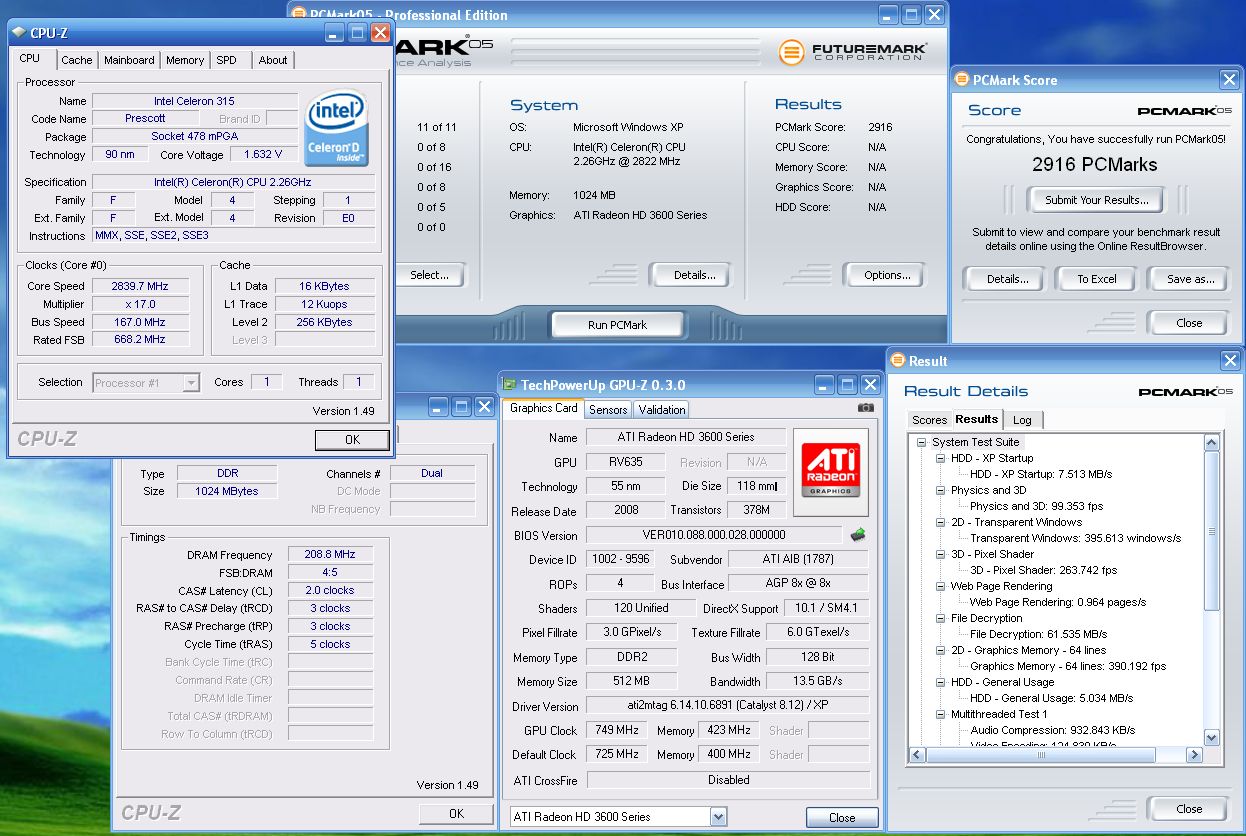Click OK in the front CPU-Z window
The height and width of the screenshot is (836, 1246).
pos(352,440)
